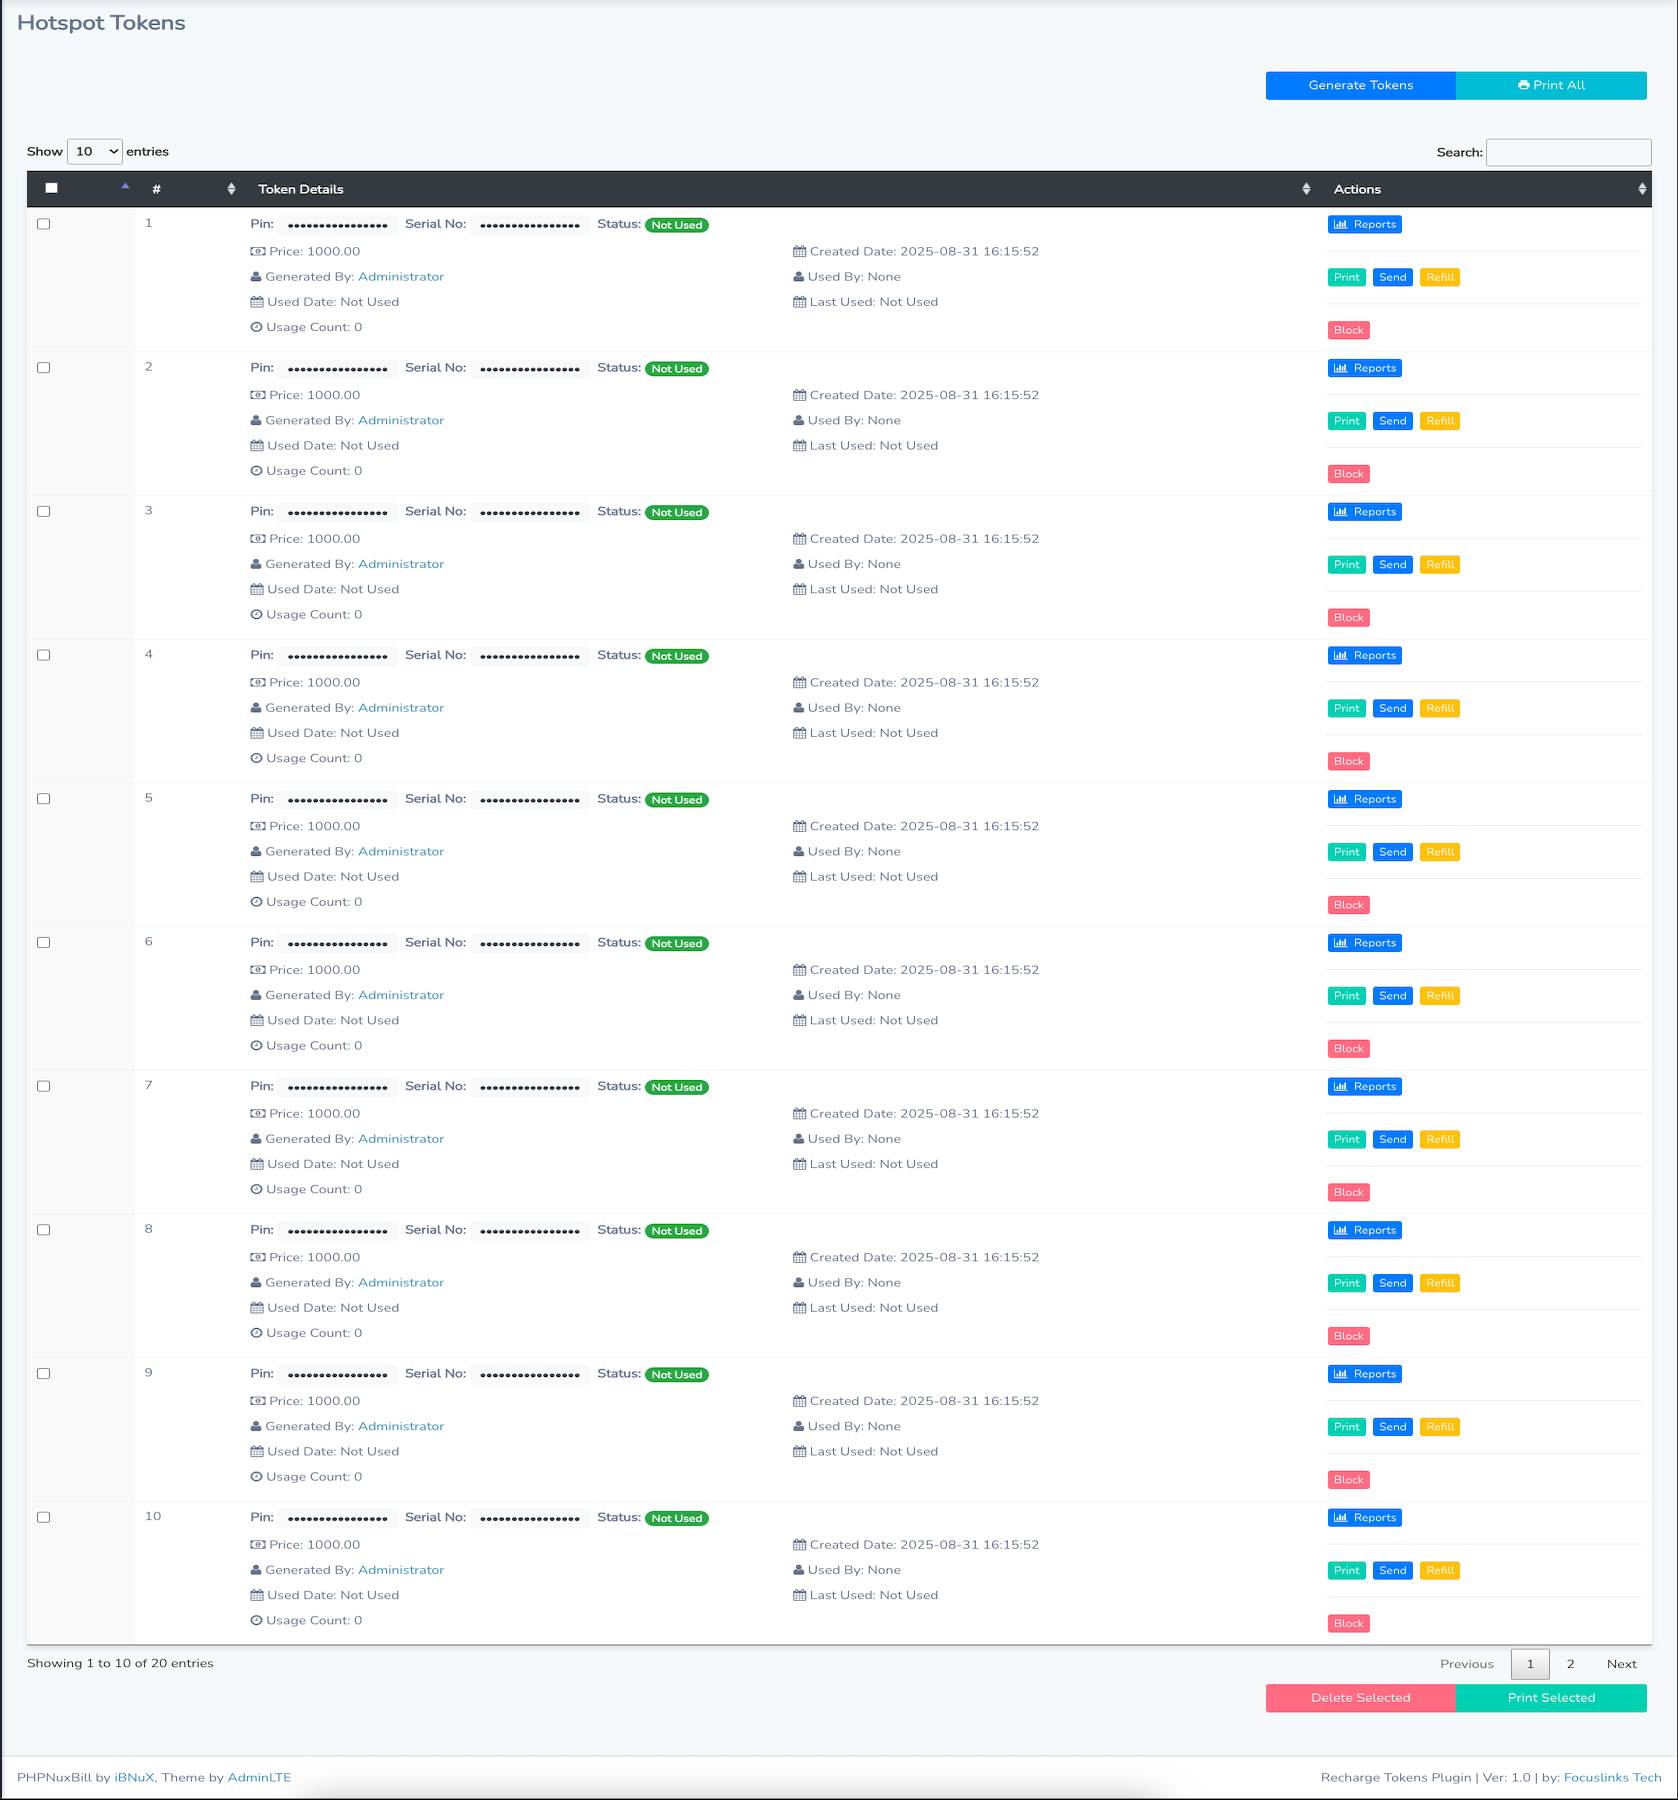Send token number 7
The width and height of the screenshot is (1678, 1800).
click(x=1392, y=1140)
